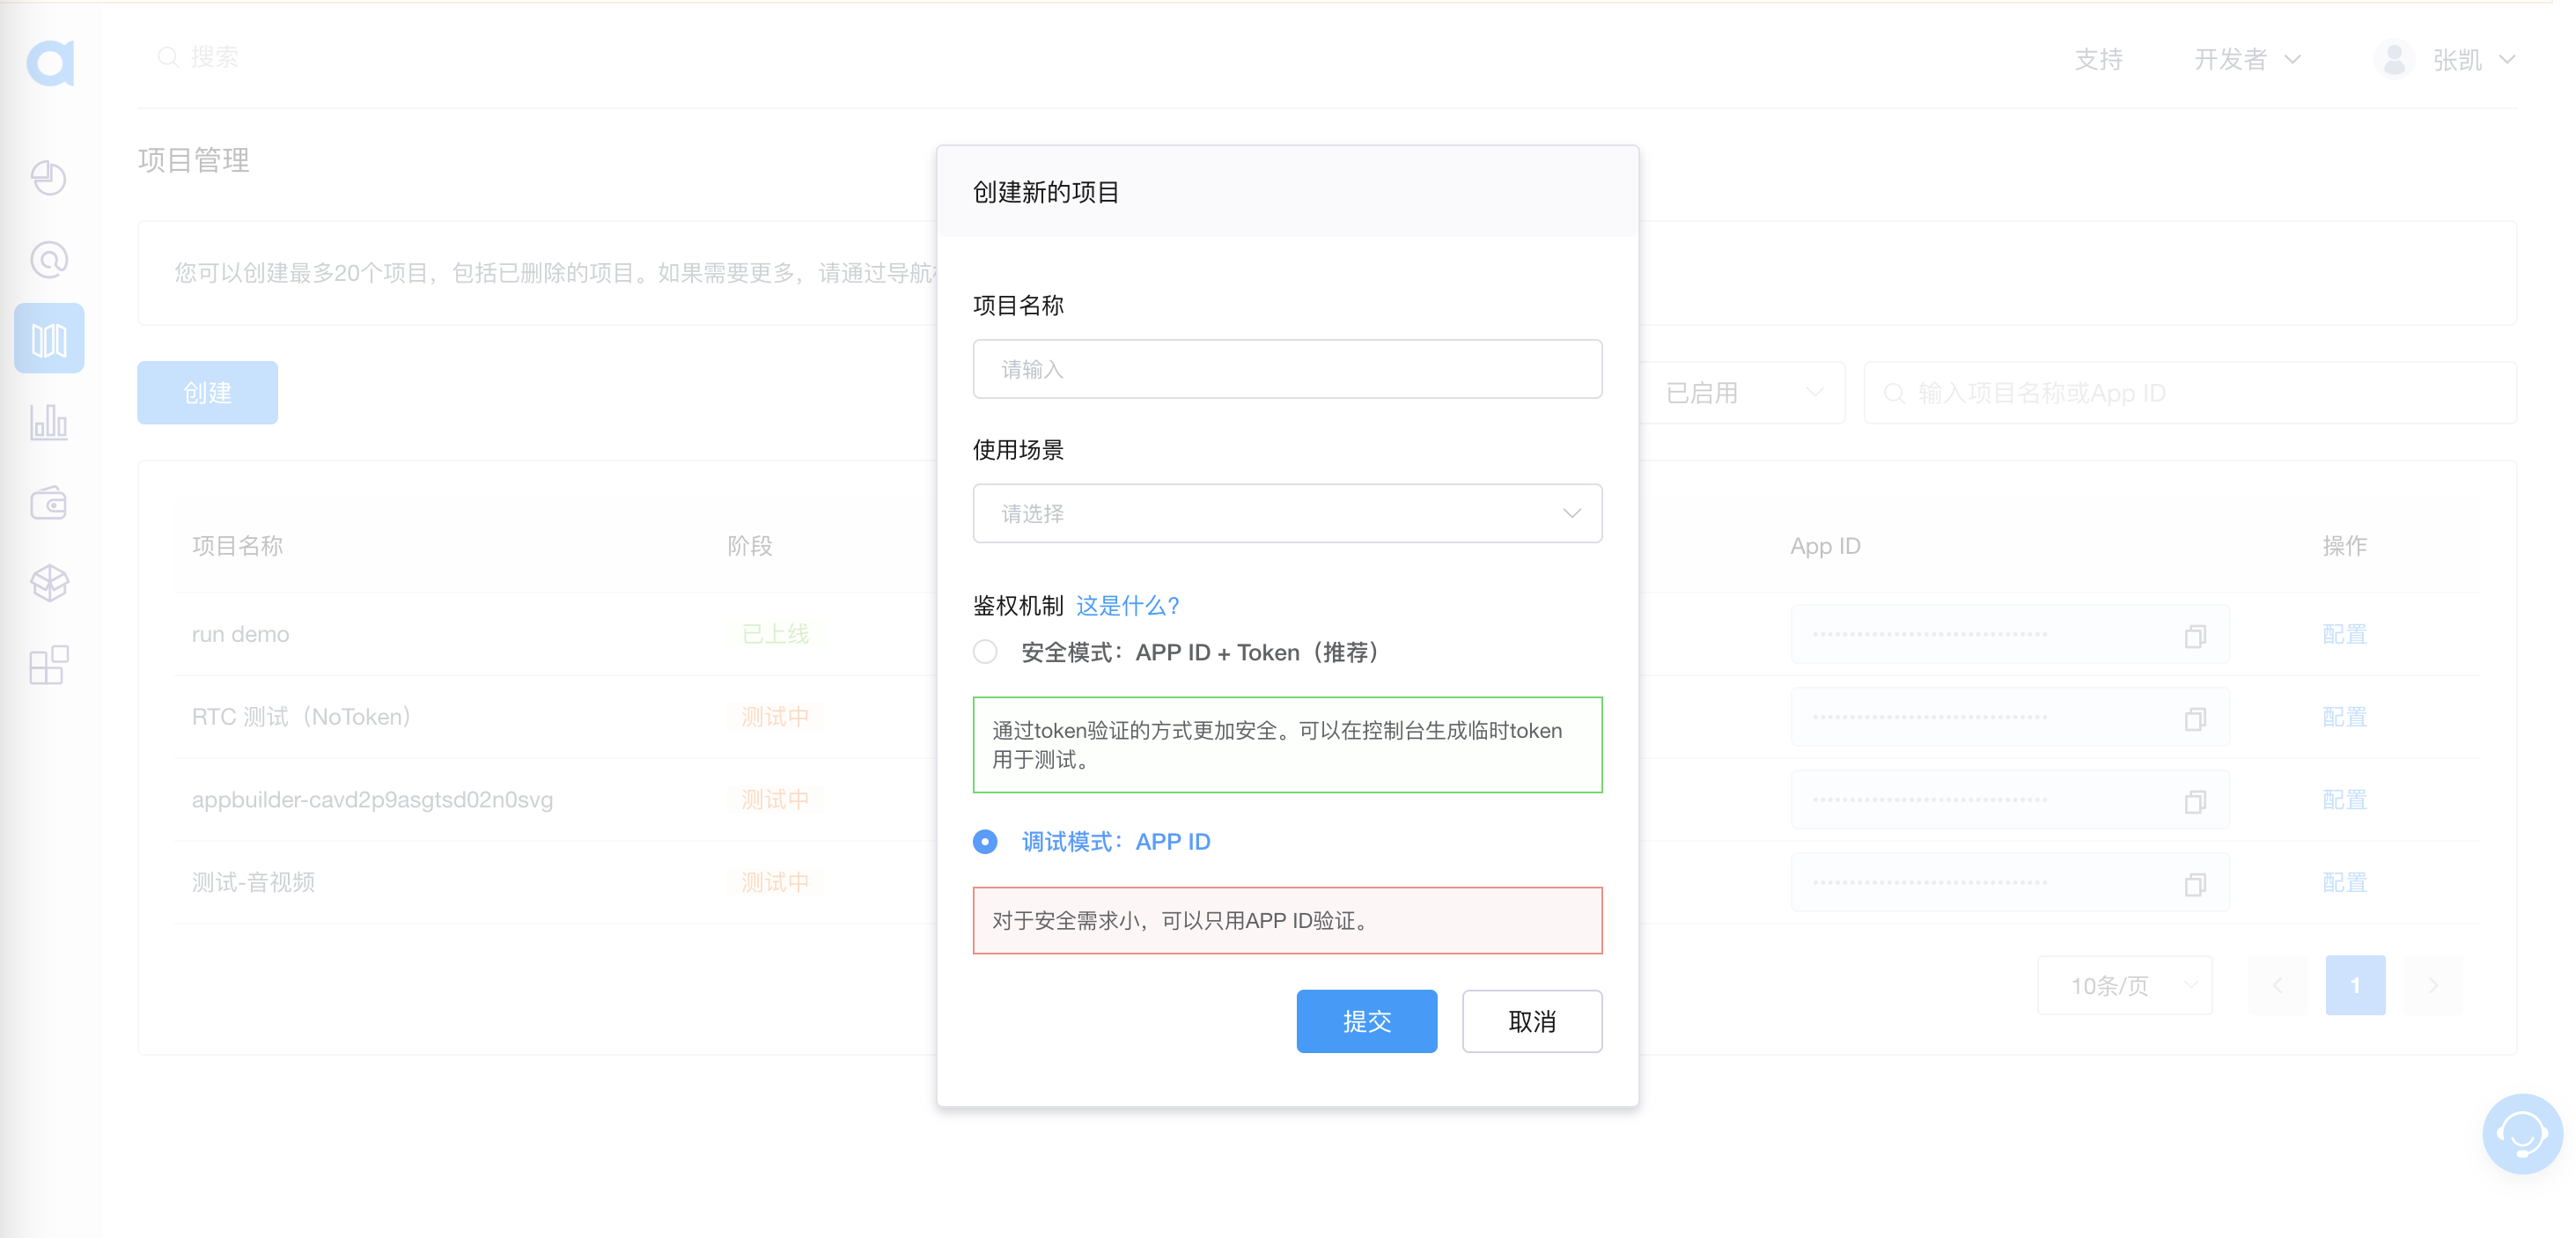Click the 已上线 stage tag
This screenshot has width=2576, height=1238.
pyautogui.click(x=775, y=634)
